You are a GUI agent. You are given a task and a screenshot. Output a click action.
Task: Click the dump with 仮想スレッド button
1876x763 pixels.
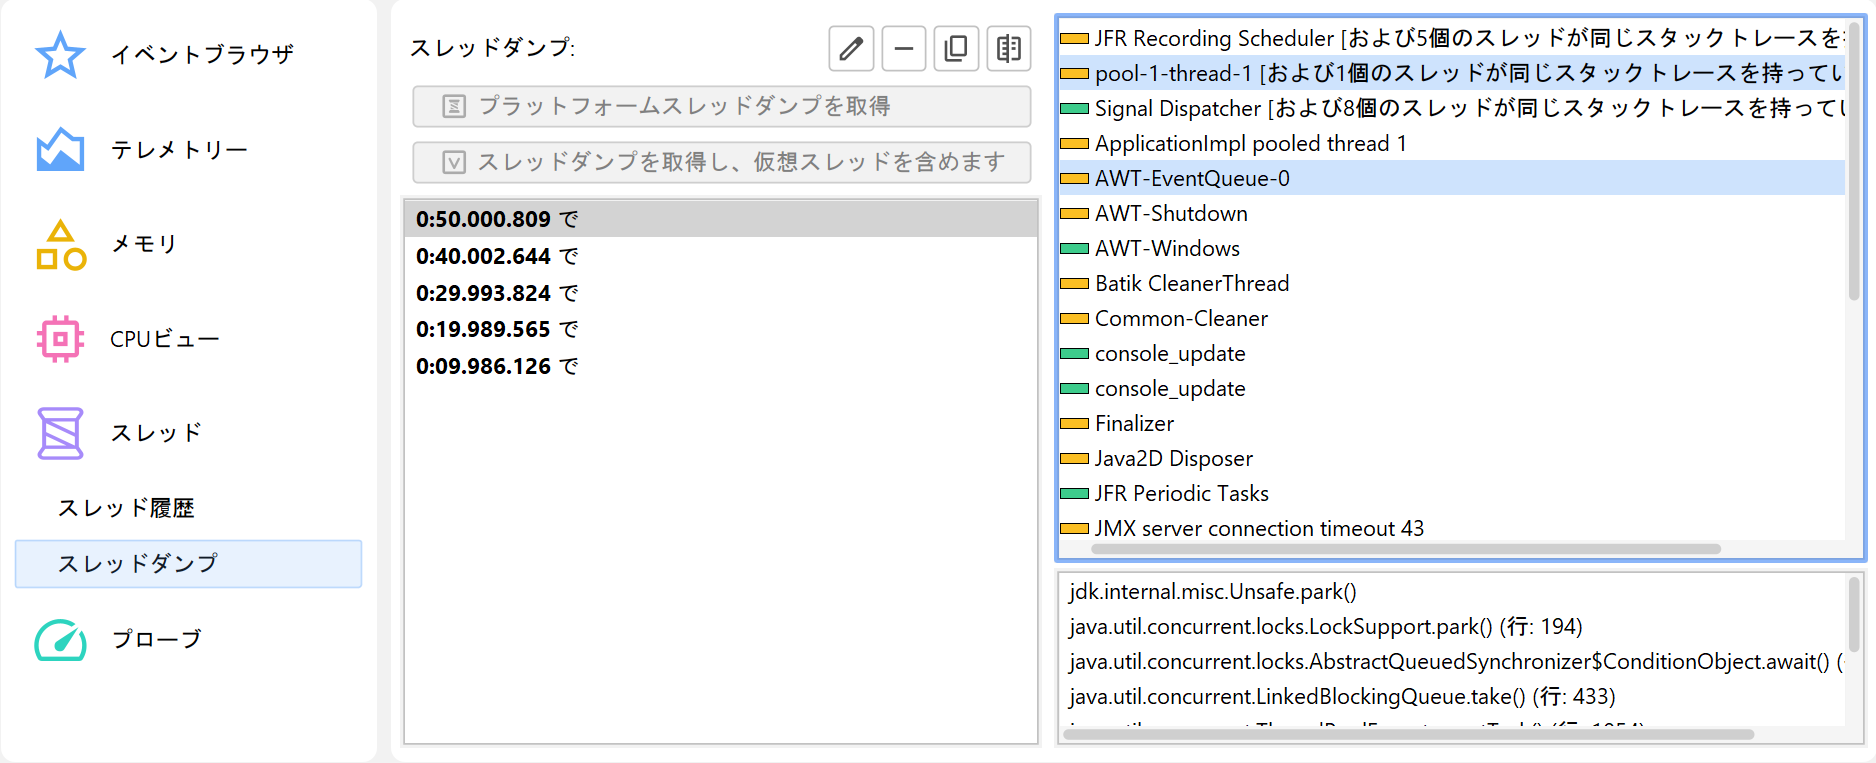coord(721,162)
